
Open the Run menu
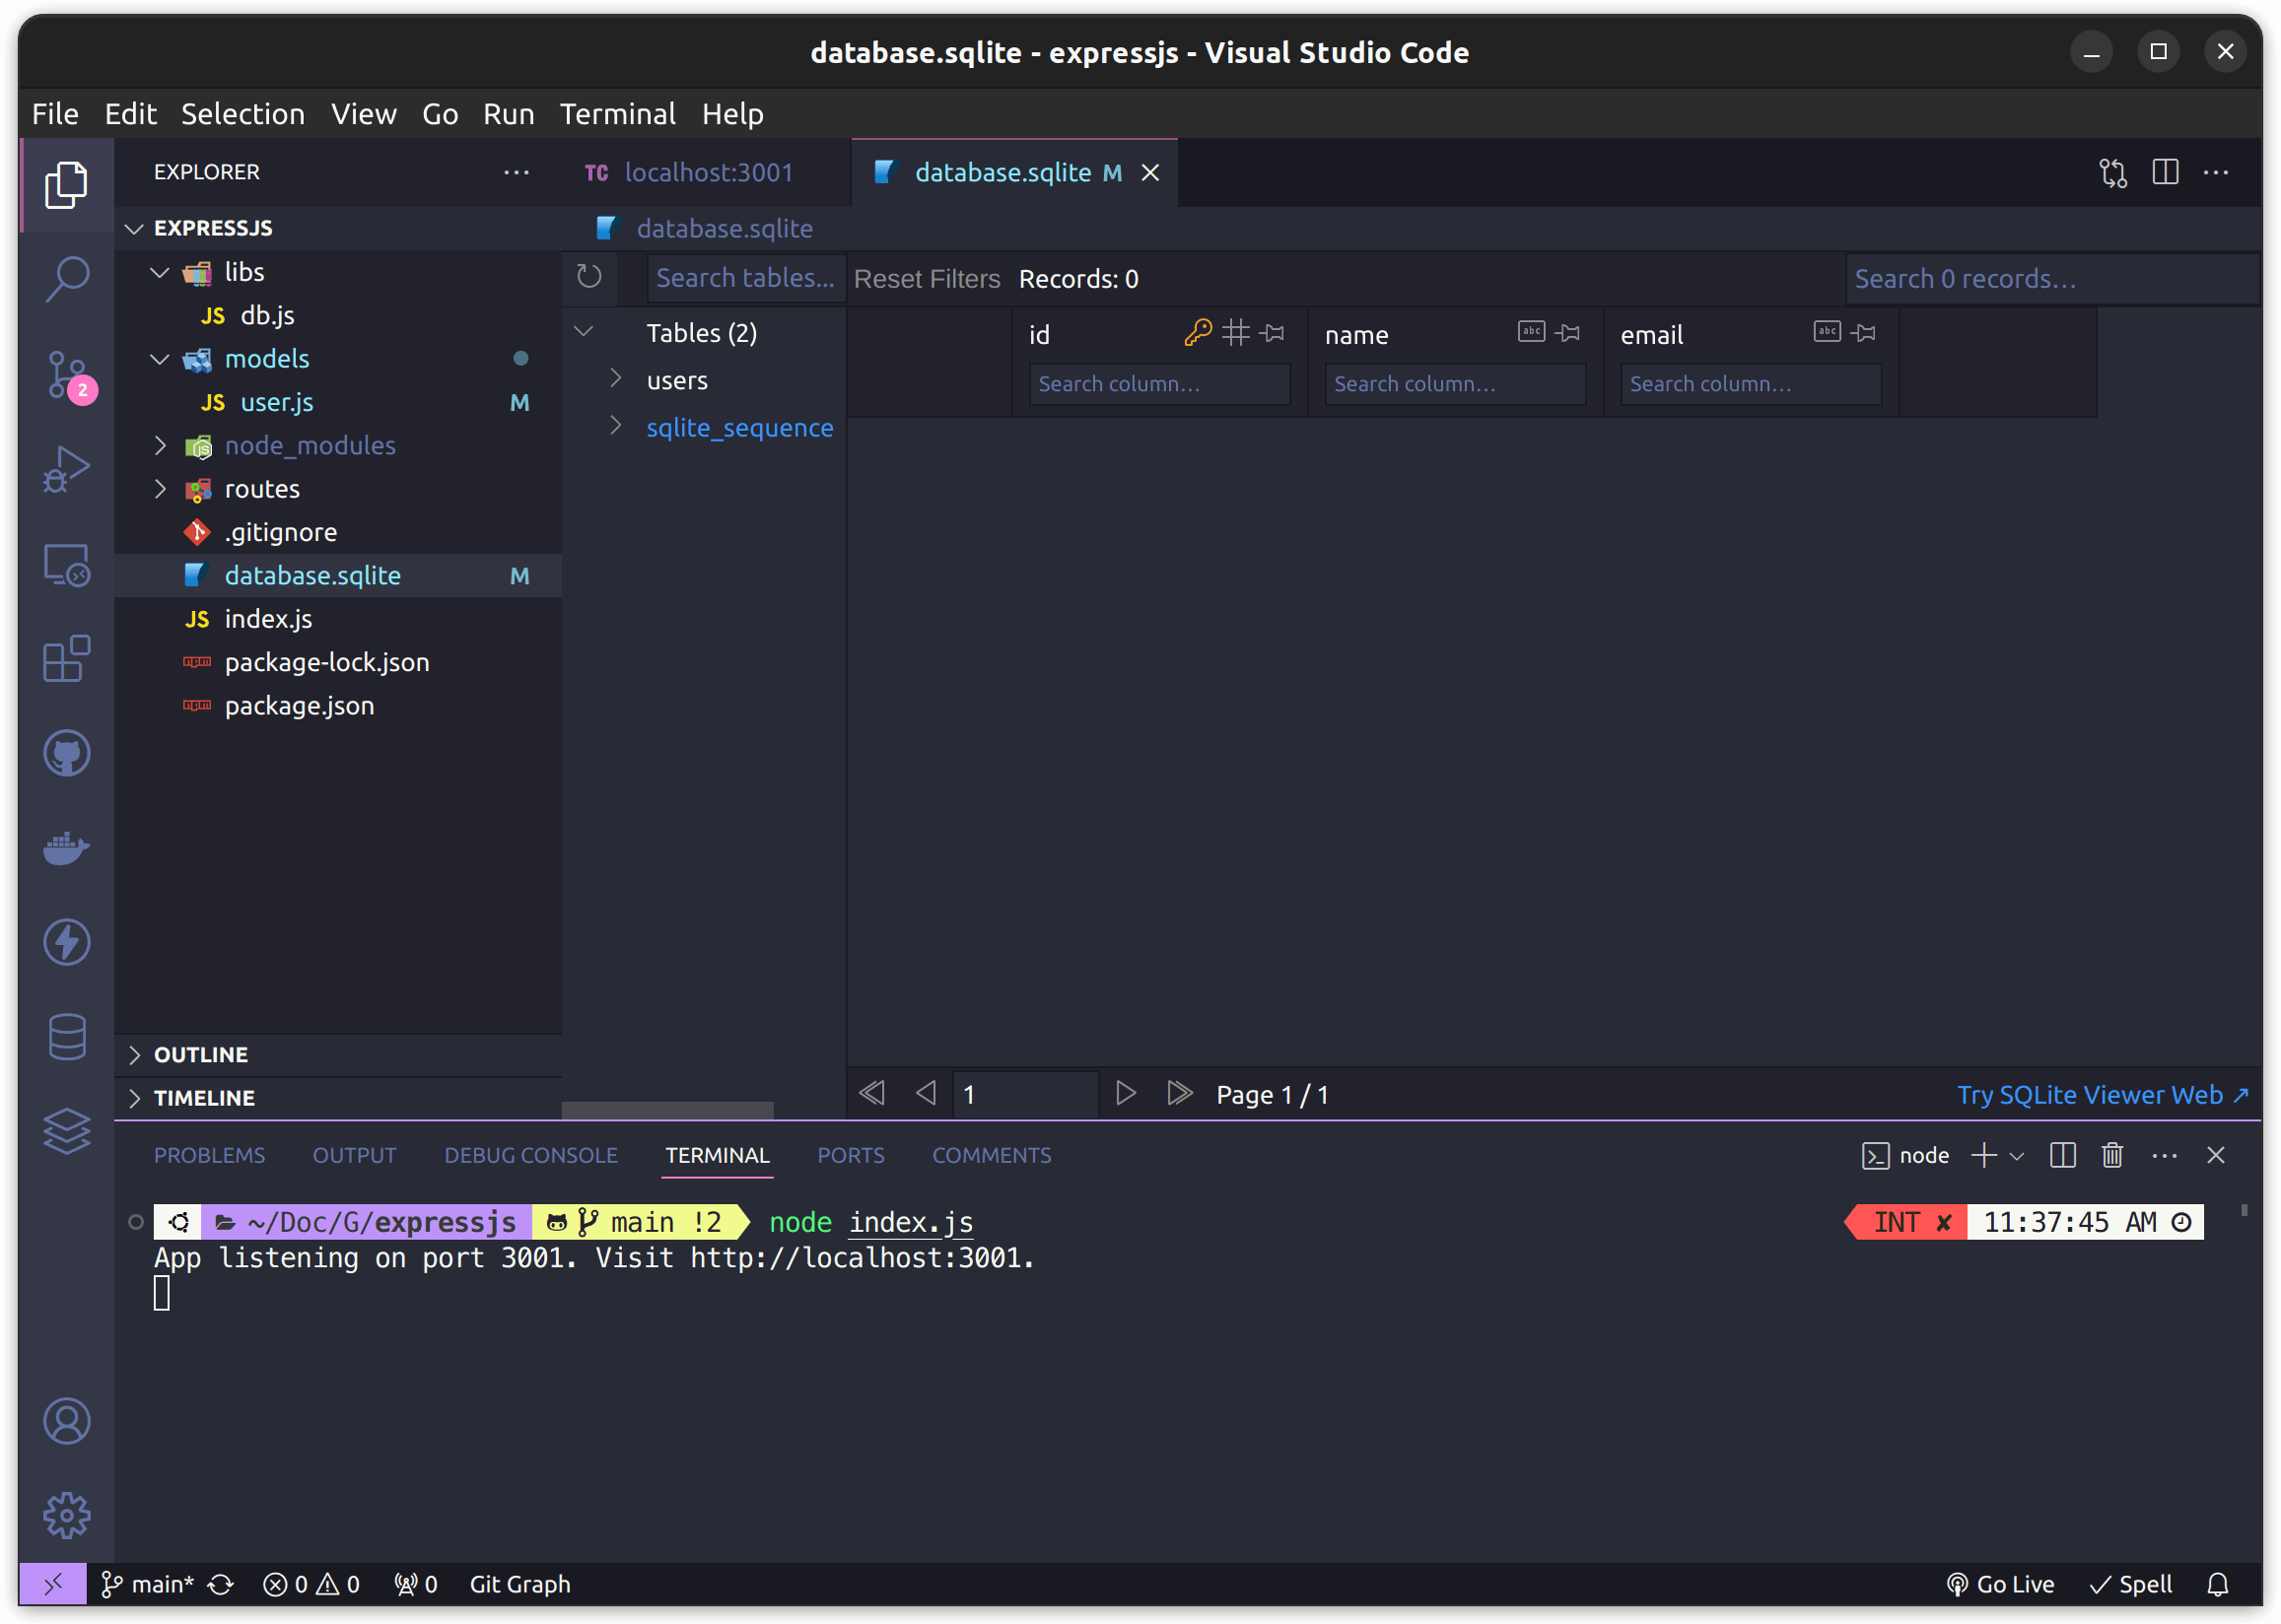click(508, 114)
